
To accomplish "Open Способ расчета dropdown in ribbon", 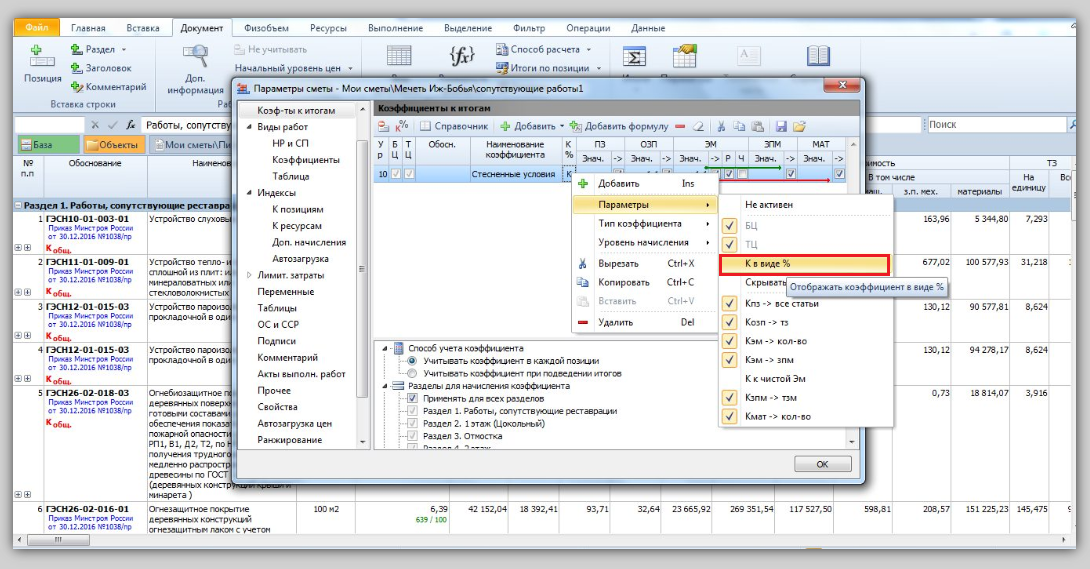I will [589, 49].
